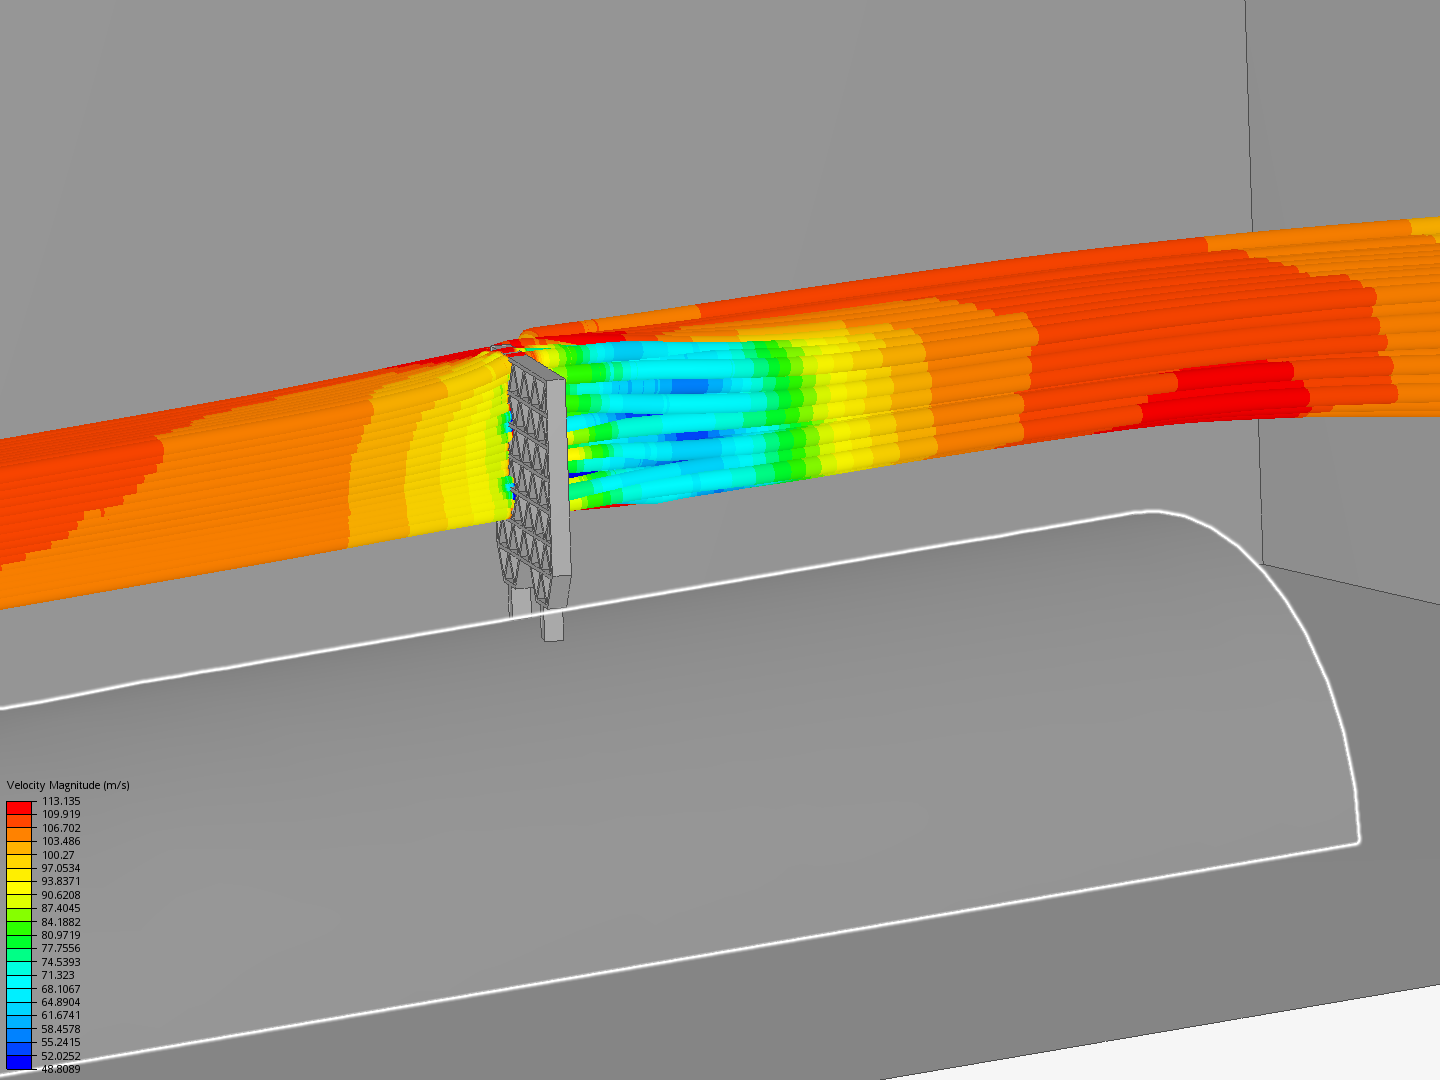
Task: Select the legend value 55.2415
Action: (61, 1042)
